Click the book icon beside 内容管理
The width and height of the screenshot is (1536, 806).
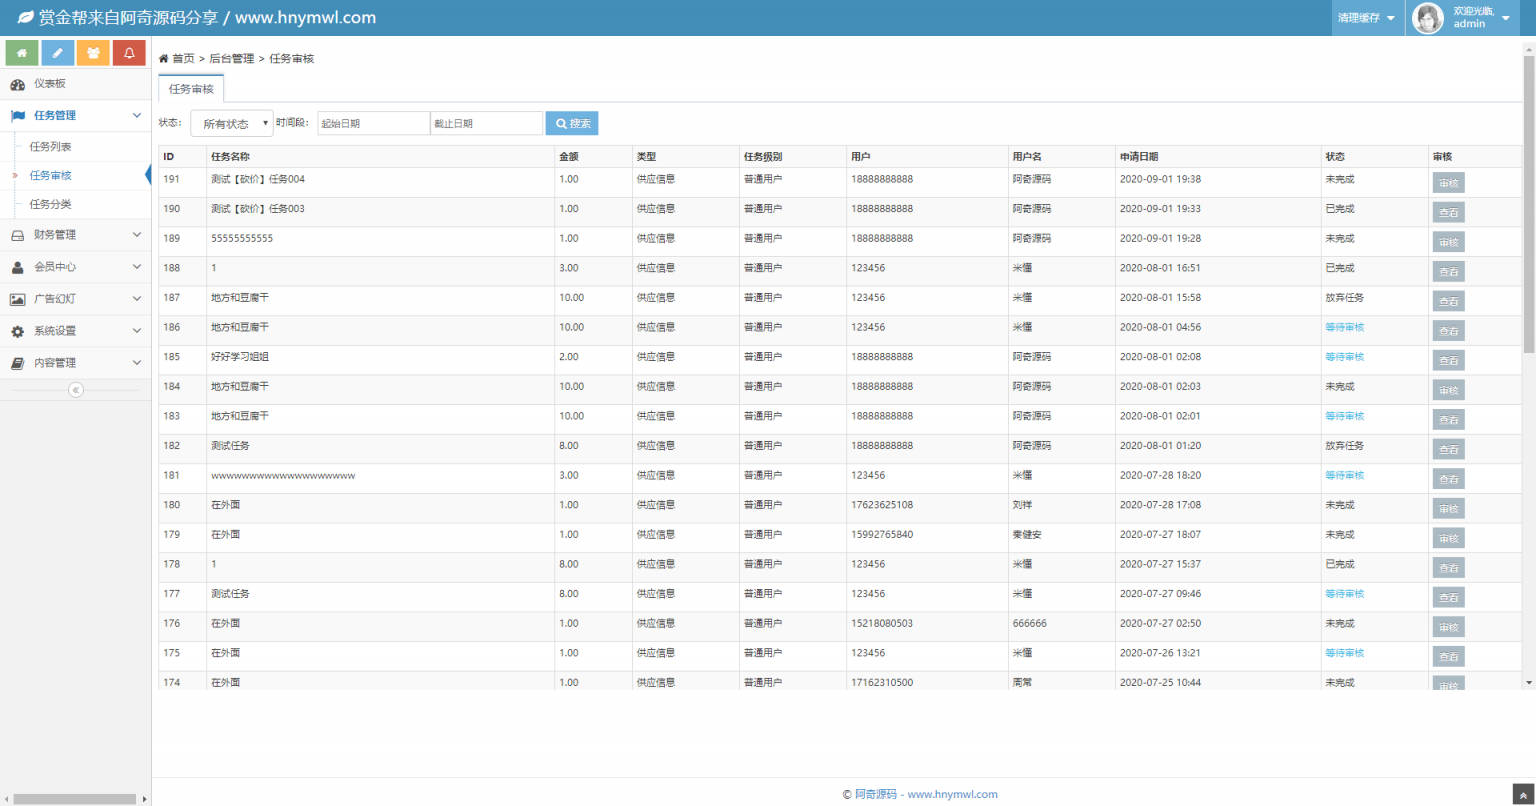point(17,363)
